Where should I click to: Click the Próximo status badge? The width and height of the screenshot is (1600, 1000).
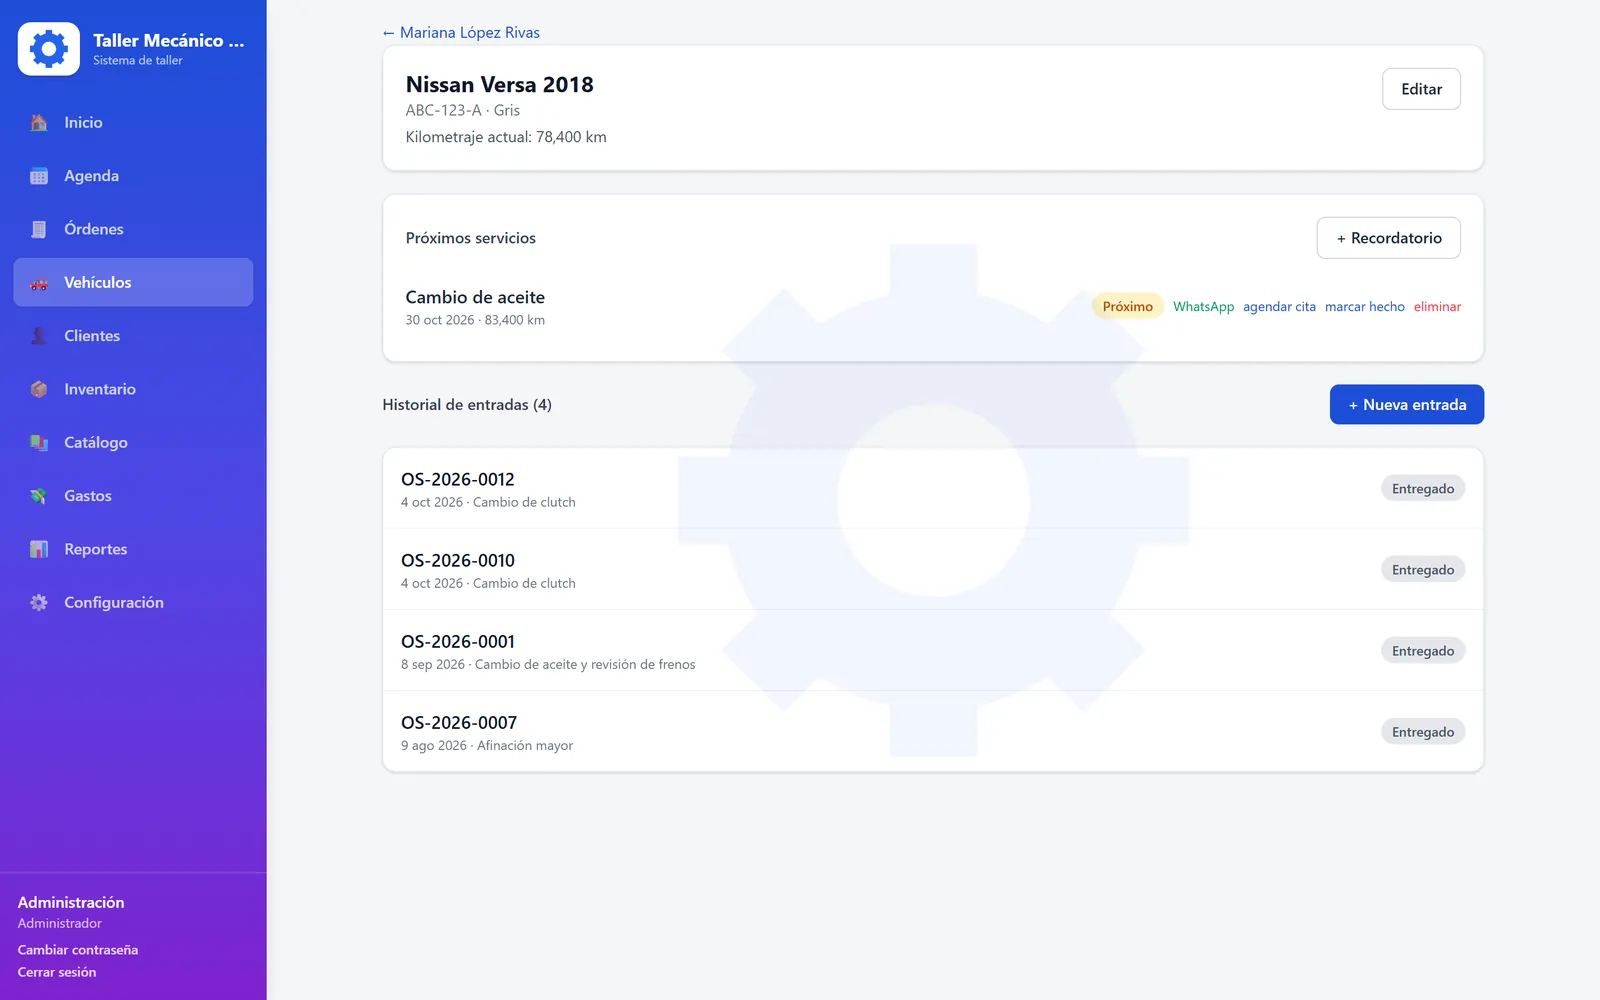(1127, 306)
